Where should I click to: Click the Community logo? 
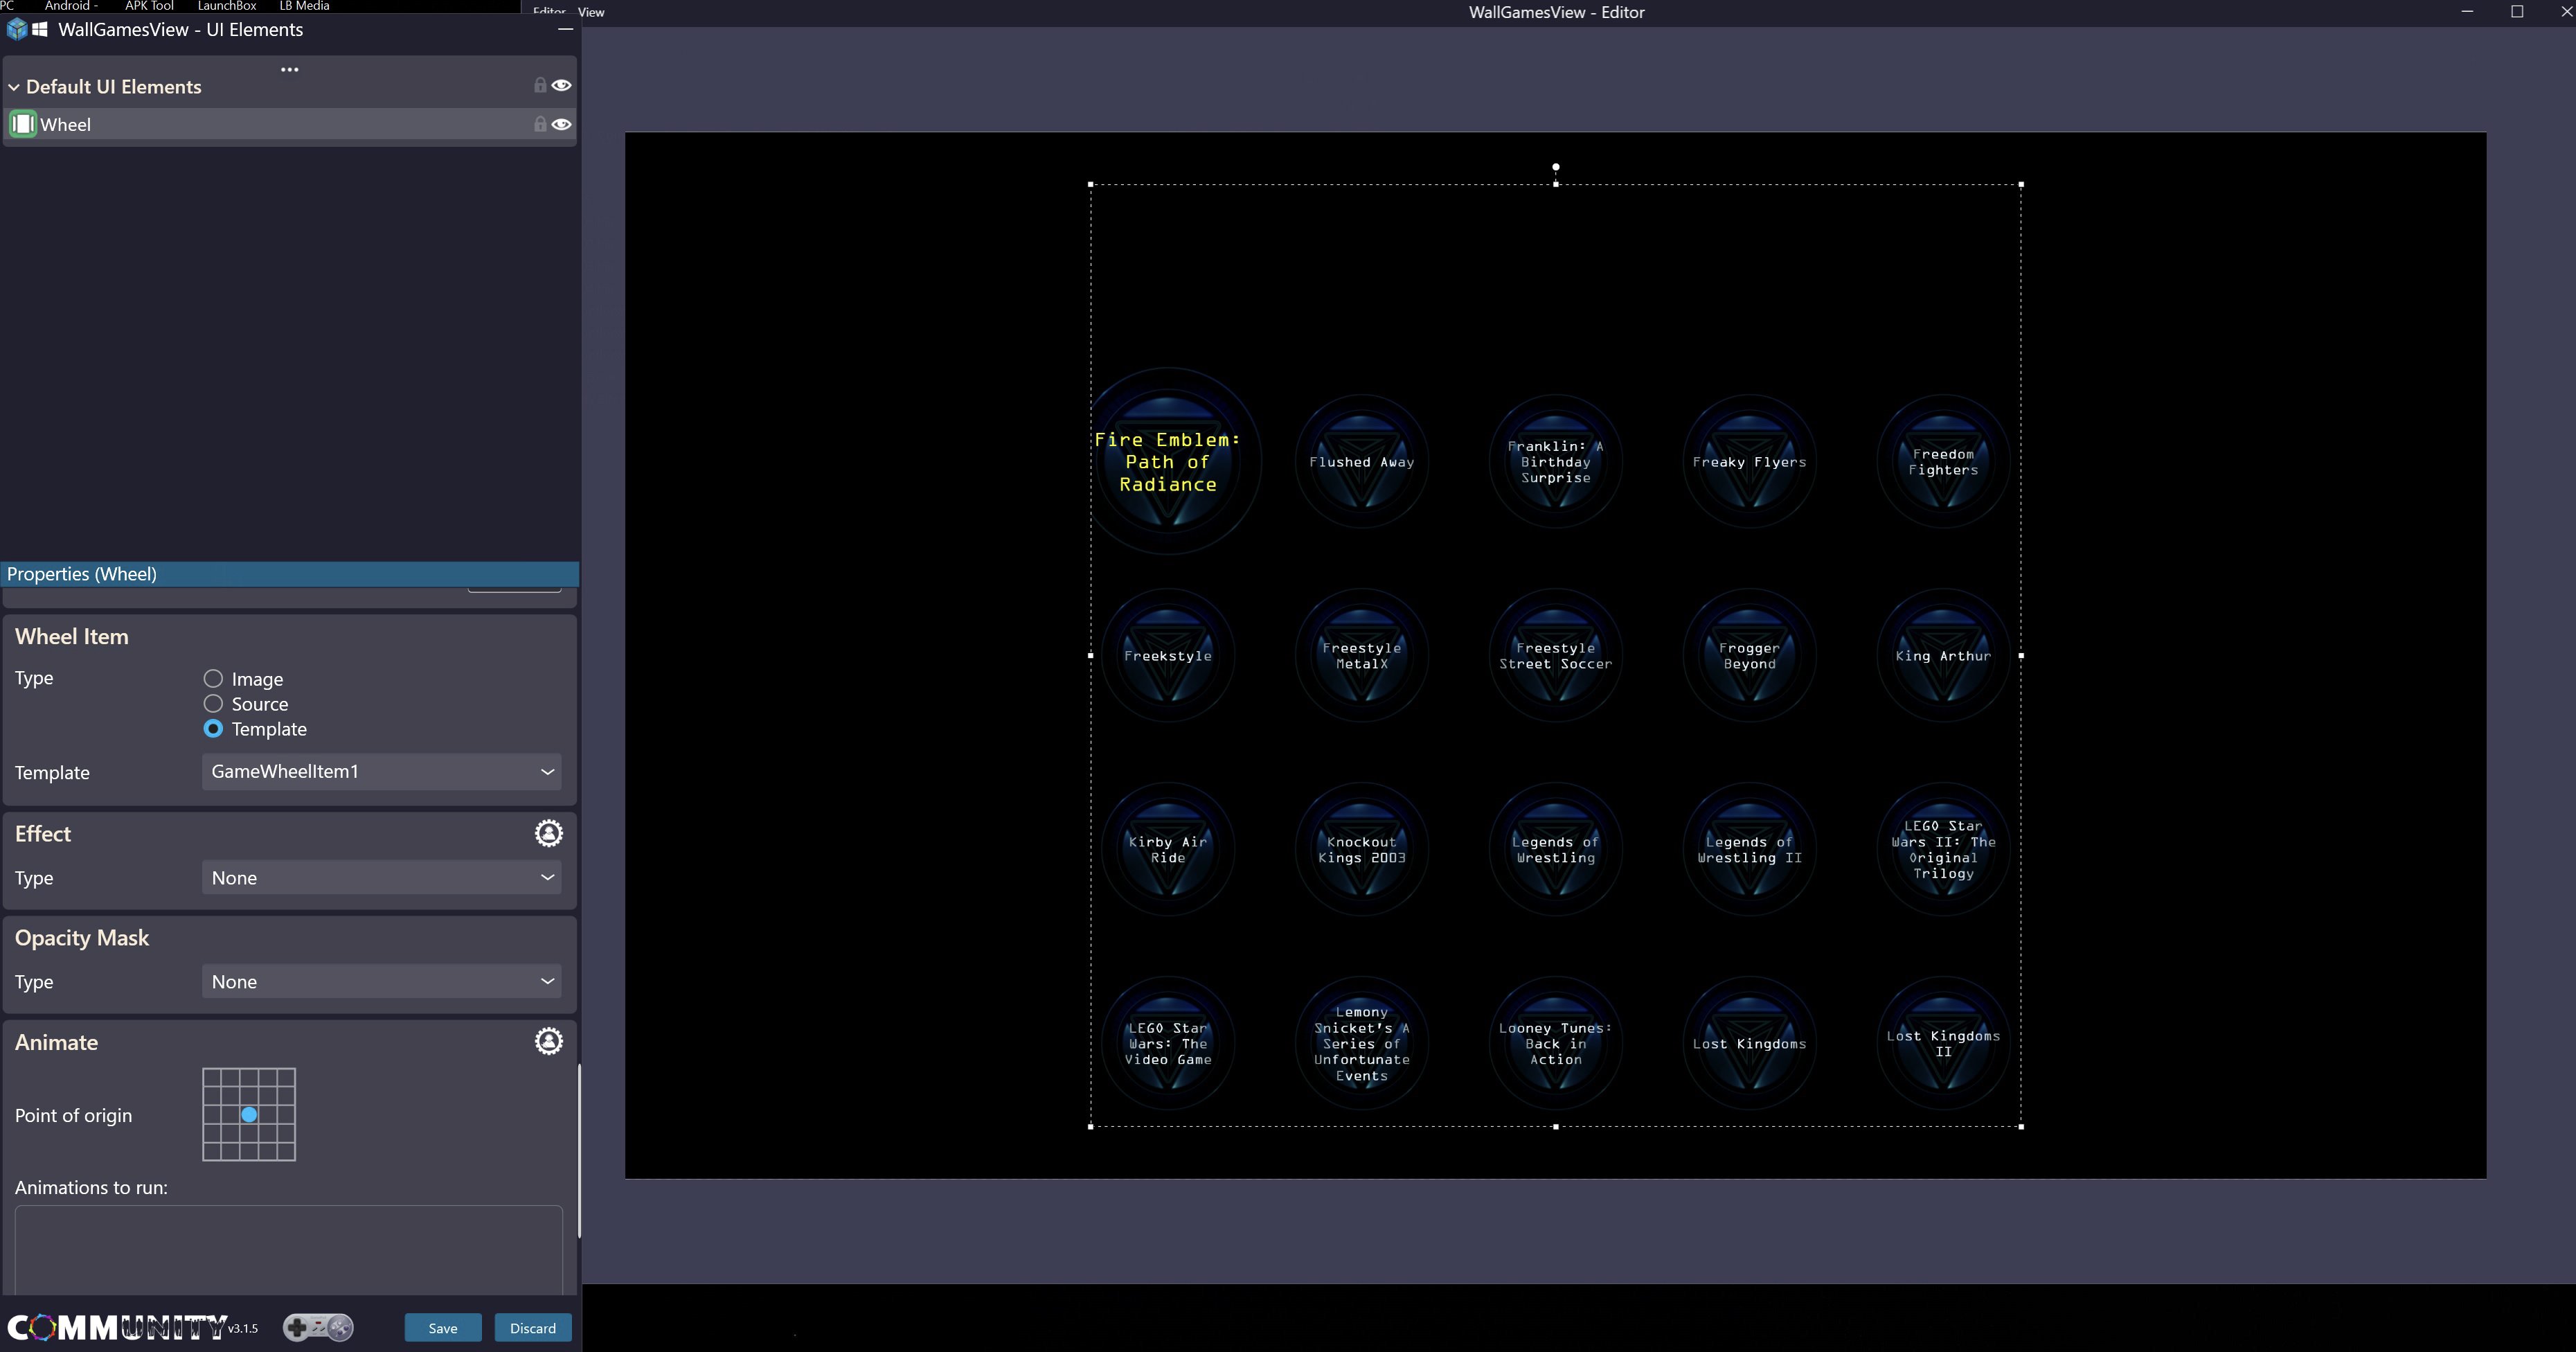point(118,1327)
